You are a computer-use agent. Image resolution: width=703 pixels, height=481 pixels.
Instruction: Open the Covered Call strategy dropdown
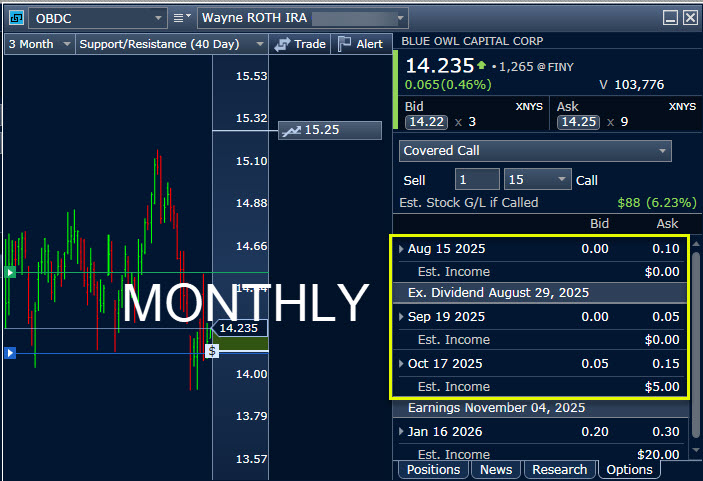pos(662,151)
